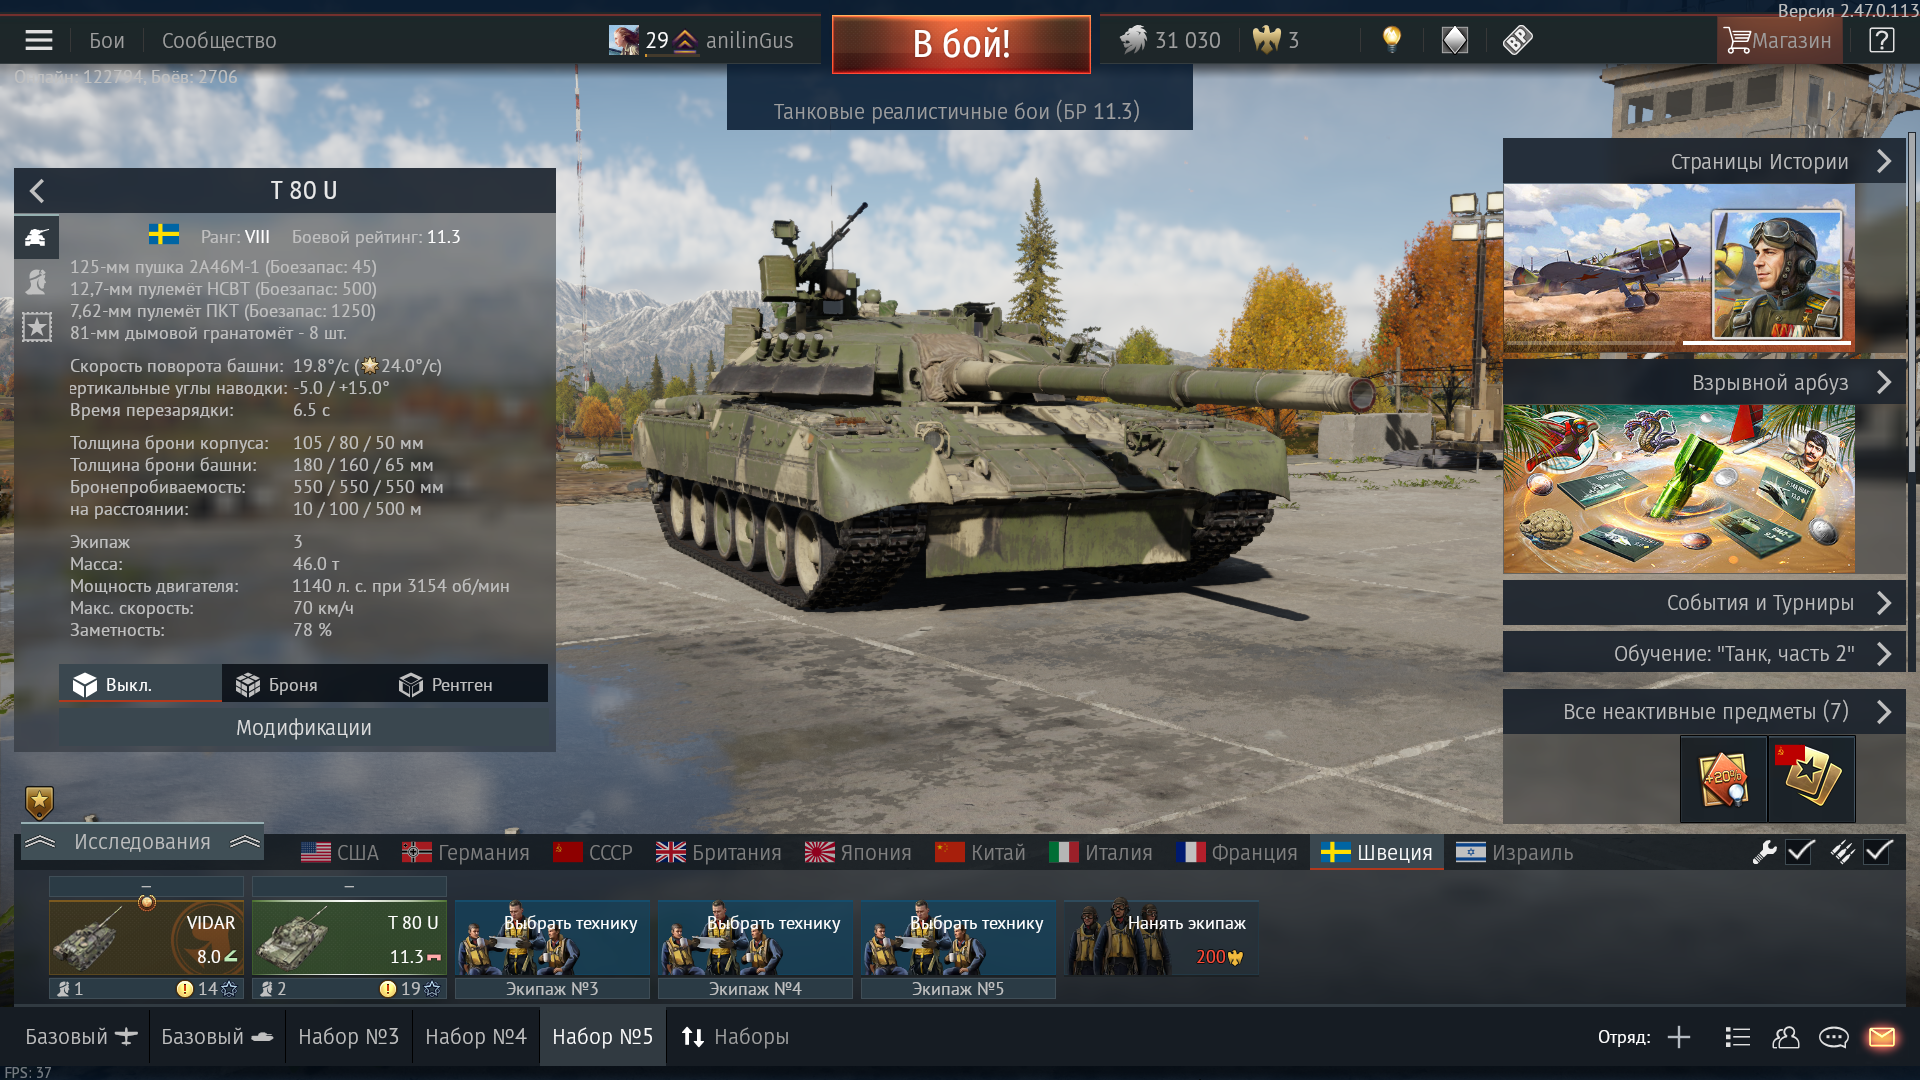Open the mail envelope inbox icon

coord(1881,1037)
